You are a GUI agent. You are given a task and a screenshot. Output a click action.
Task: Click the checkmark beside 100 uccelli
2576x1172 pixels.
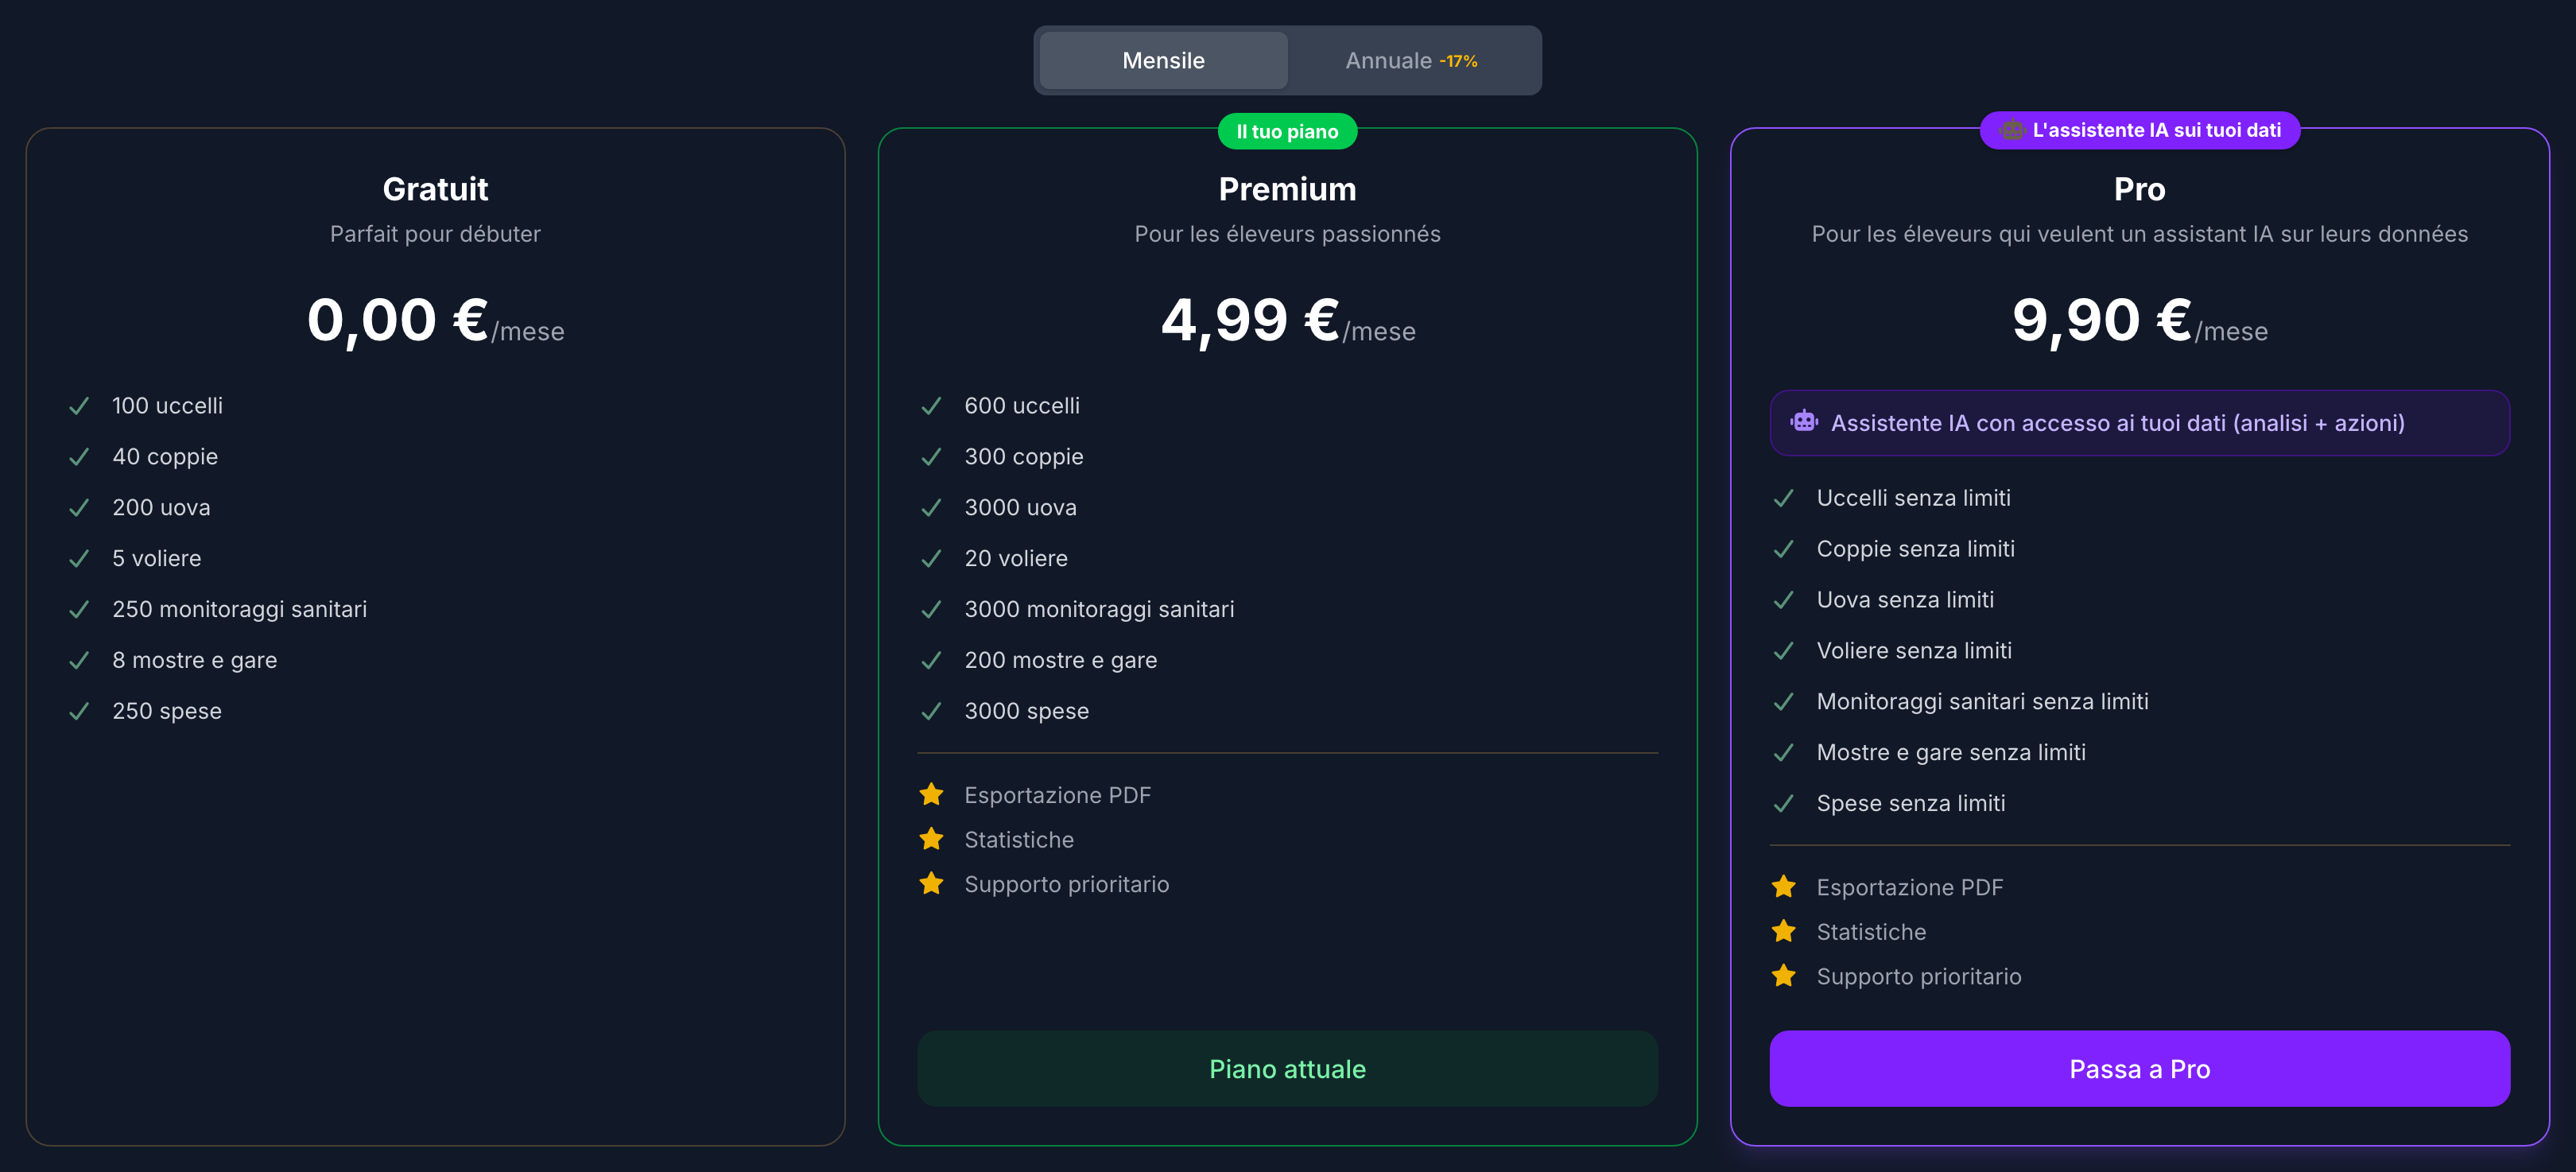(79, 406)
